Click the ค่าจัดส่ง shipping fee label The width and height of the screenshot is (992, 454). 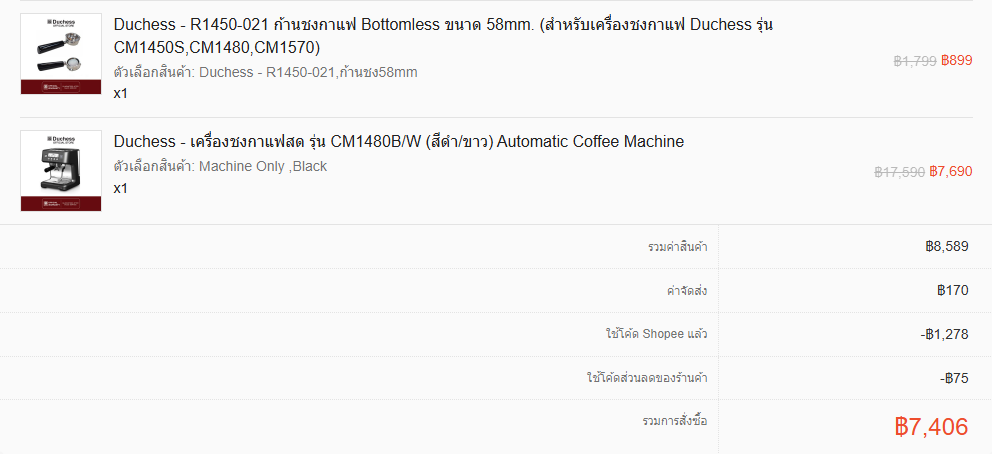[687, 291]
